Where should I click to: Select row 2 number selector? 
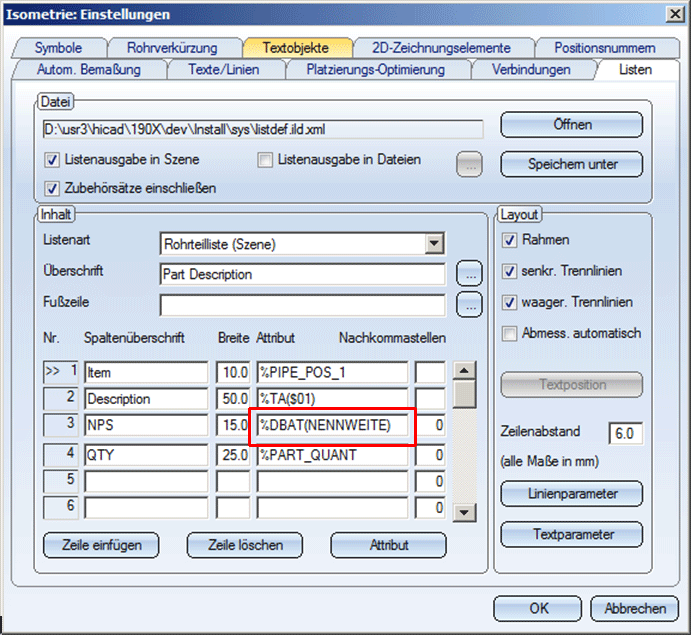[61, 398]
